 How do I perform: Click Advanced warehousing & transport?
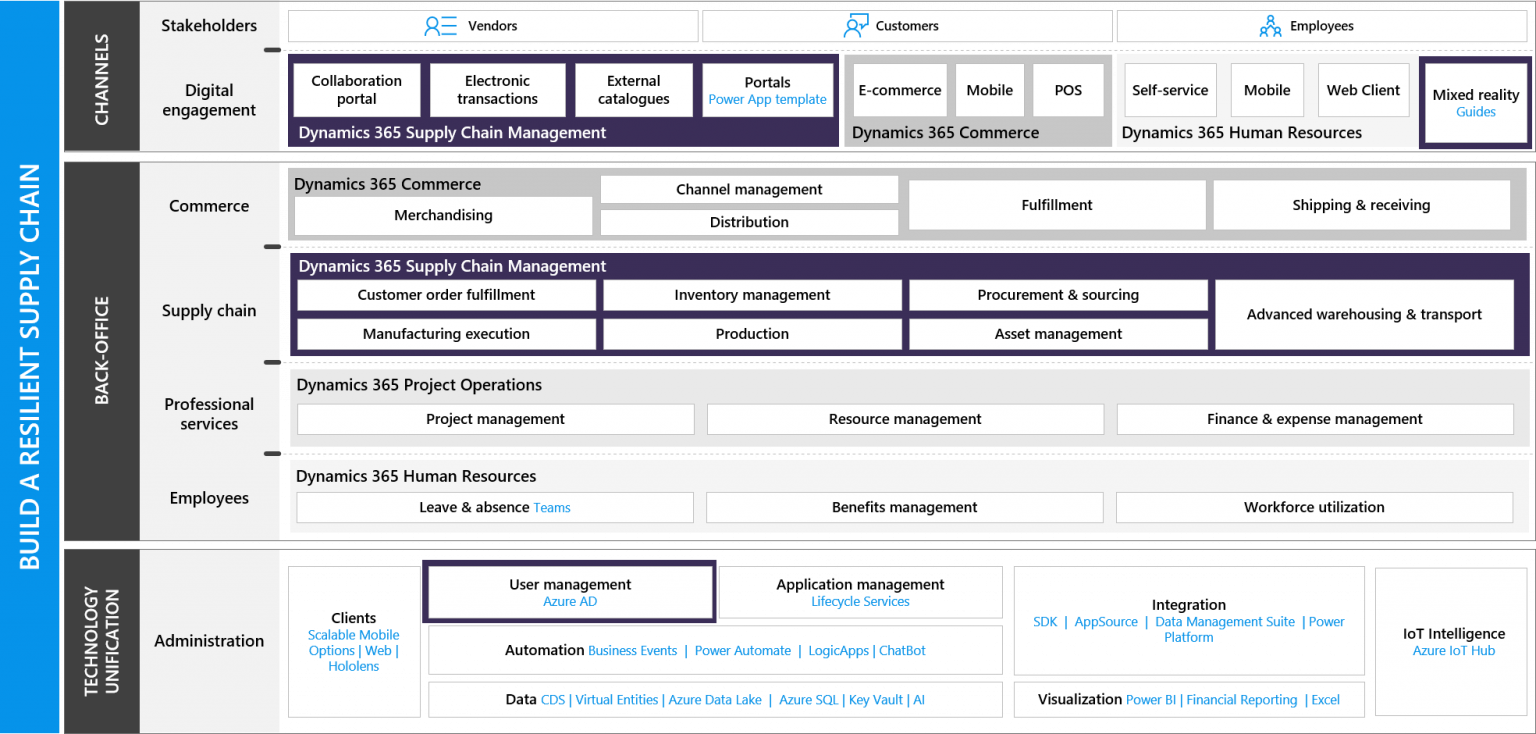click(1364, 313)
